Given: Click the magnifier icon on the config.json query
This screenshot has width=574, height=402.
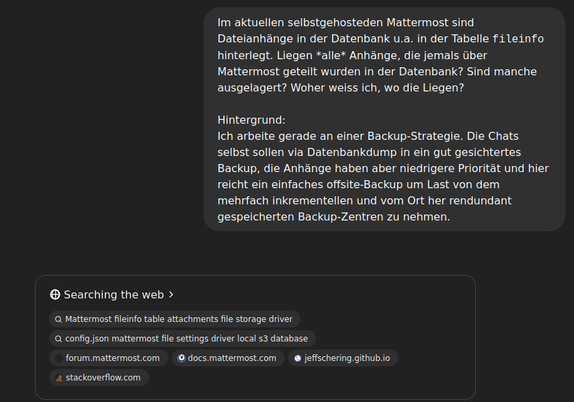Looking at the screenshot, I should click(58, 339).
